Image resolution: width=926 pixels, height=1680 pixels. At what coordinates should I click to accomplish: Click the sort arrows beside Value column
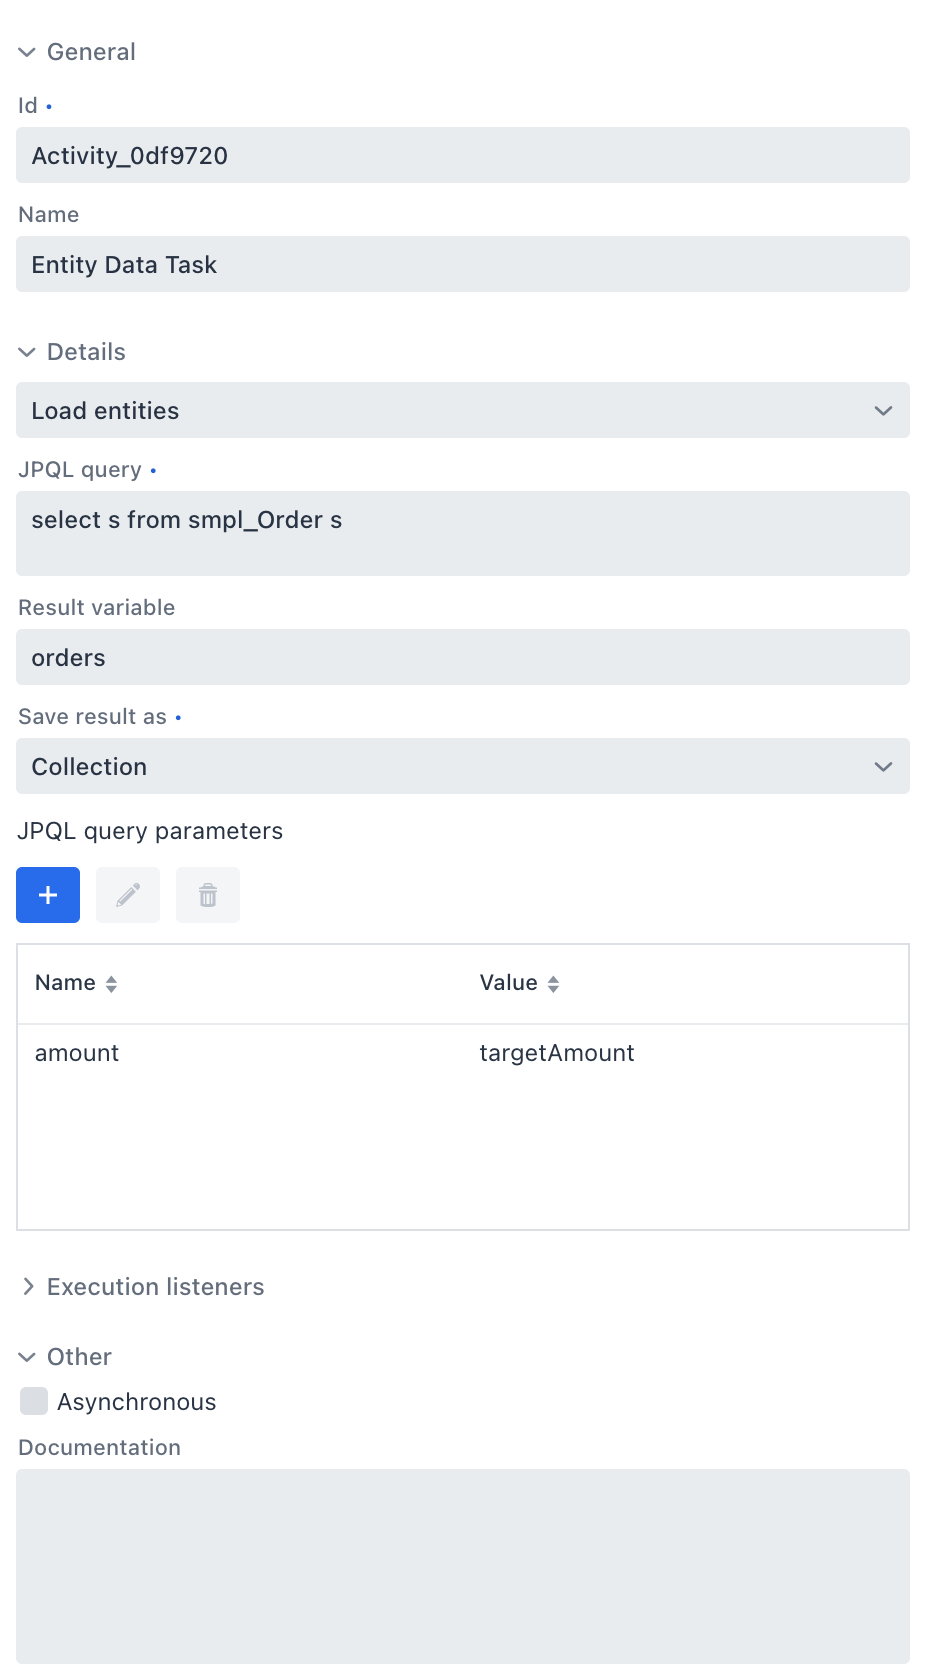pos(553,983)
